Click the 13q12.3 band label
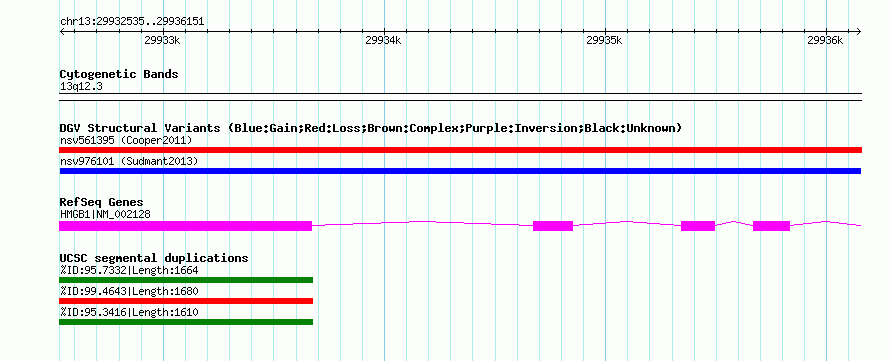The width and height of the screenshot is (890, 361). point(81,87)
